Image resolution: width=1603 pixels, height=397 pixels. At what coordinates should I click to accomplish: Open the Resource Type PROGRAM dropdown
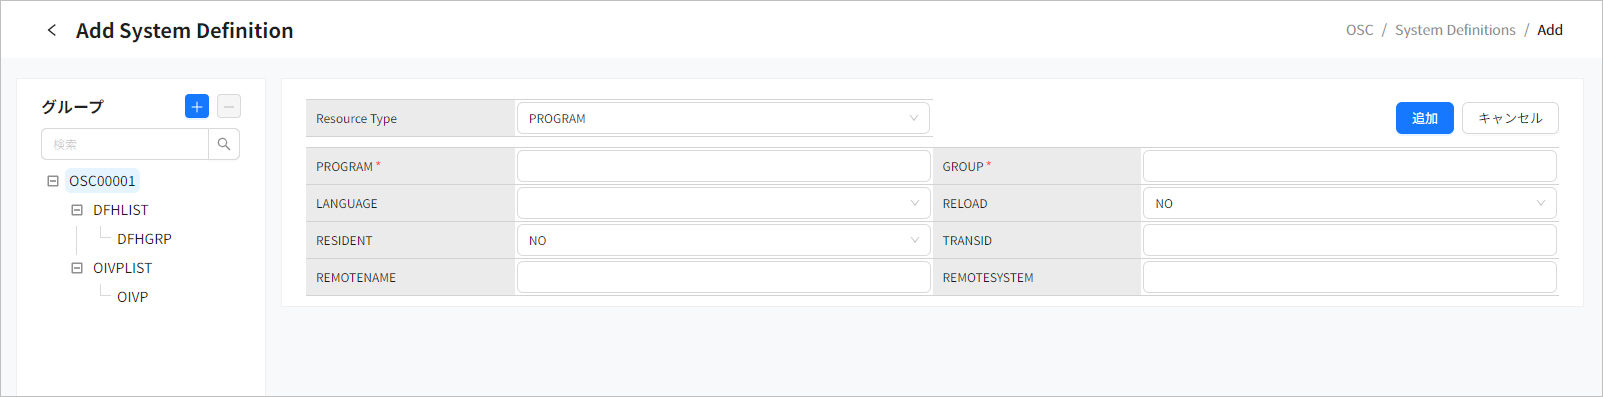[x=723, y=118]
